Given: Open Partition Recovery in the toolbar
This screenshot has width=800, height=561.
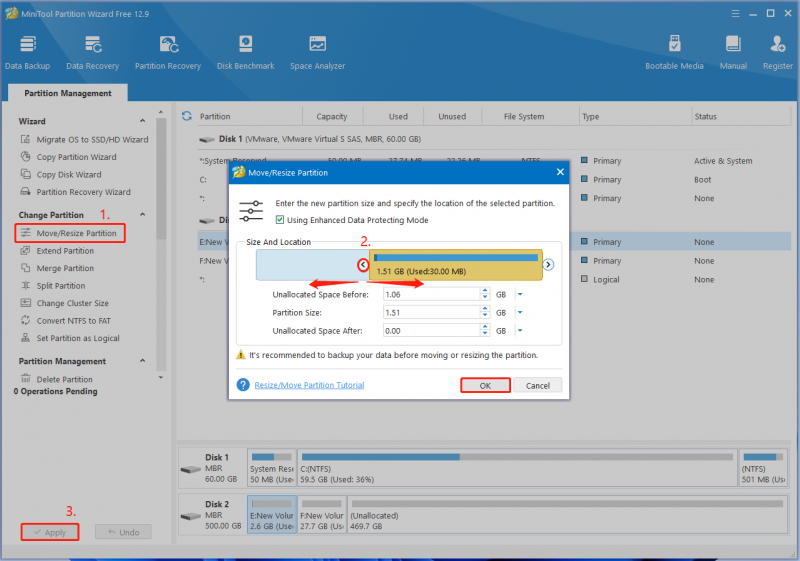Looking at the screenshot, I should pos(168,53).
